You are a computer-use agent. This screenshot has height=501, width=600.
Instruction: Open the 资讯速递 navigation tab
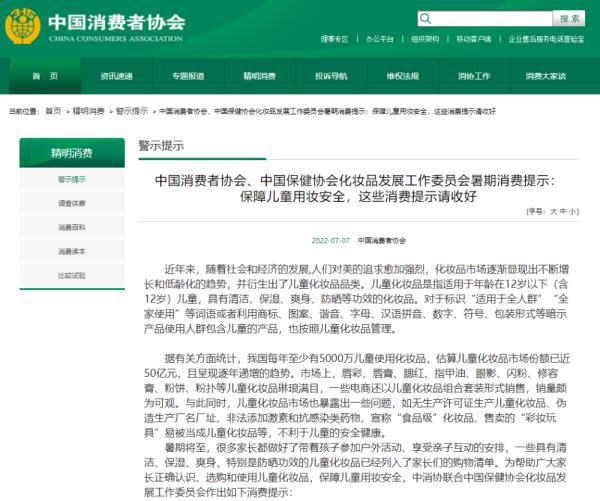116,76
